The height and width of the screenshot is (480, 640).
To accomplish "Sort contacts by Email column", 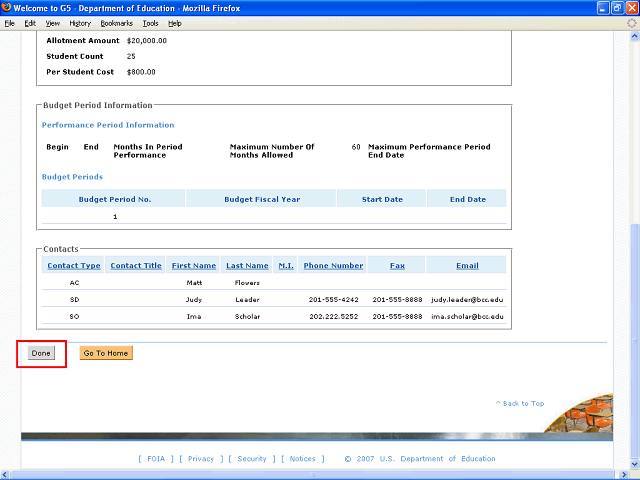I will point(467,265).
